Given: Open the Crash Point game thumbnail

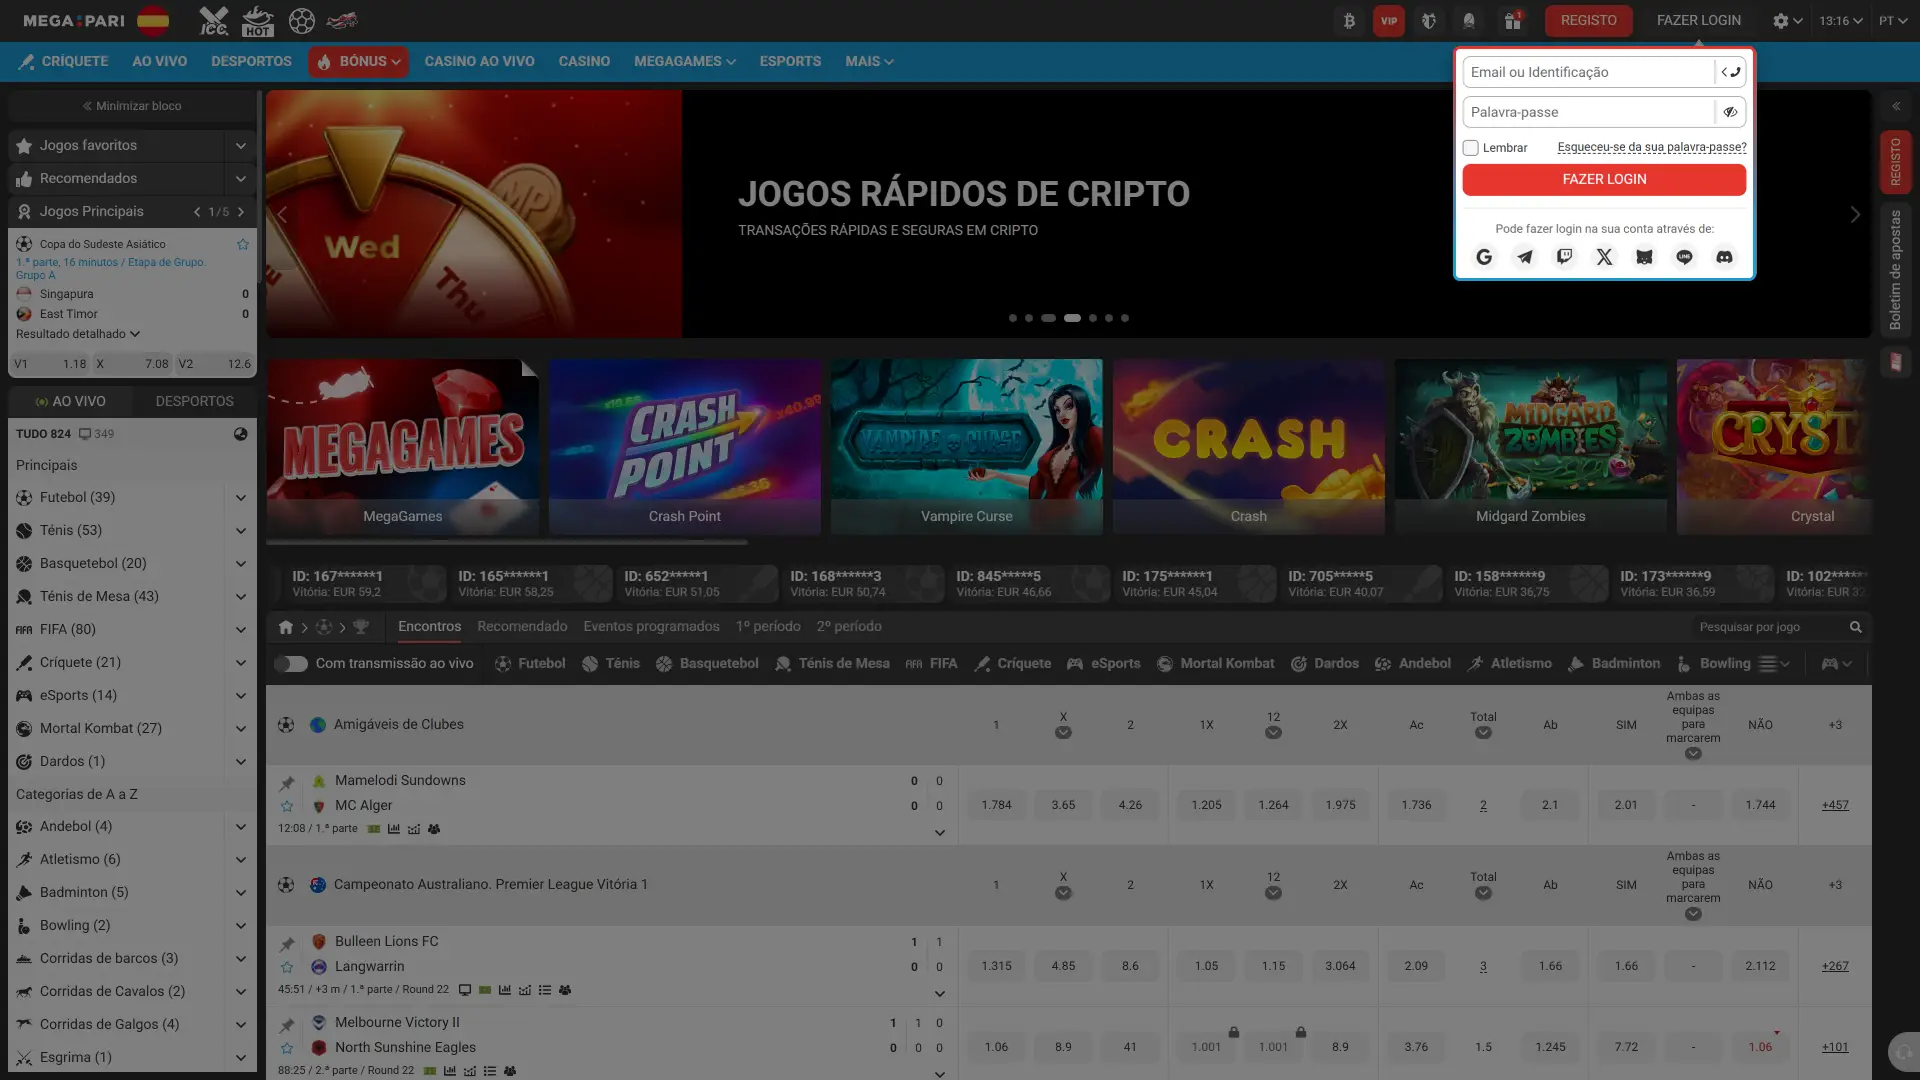Looking at the screenshot, I should 685,447.
